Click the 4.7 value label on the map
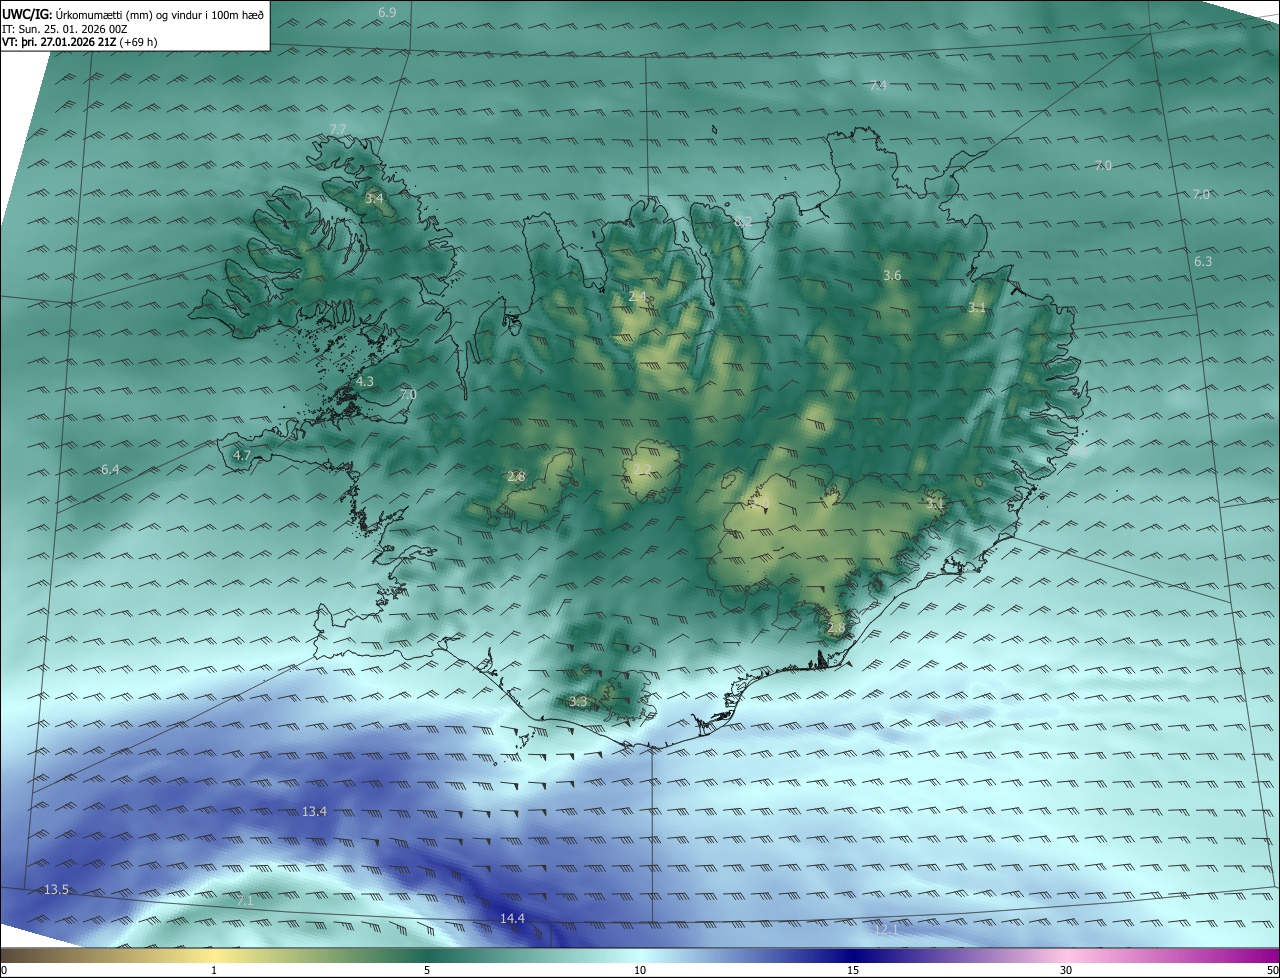1280x978 pixels. 241,456
